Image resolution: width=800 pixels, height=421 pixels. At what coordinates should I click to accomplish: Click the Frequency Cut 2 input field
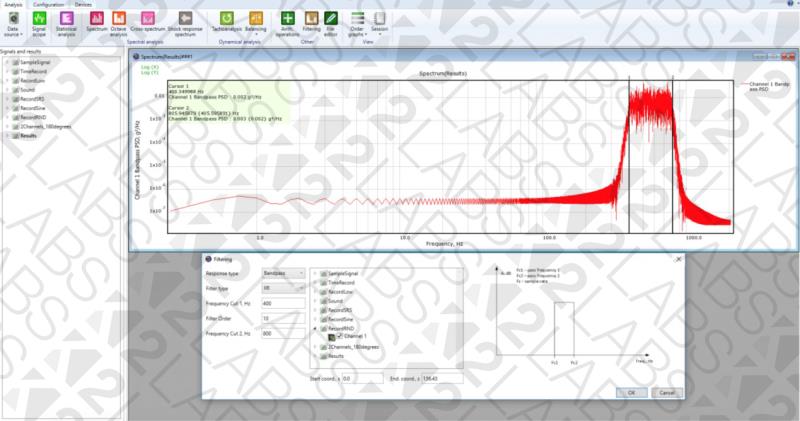coord(283,333)
